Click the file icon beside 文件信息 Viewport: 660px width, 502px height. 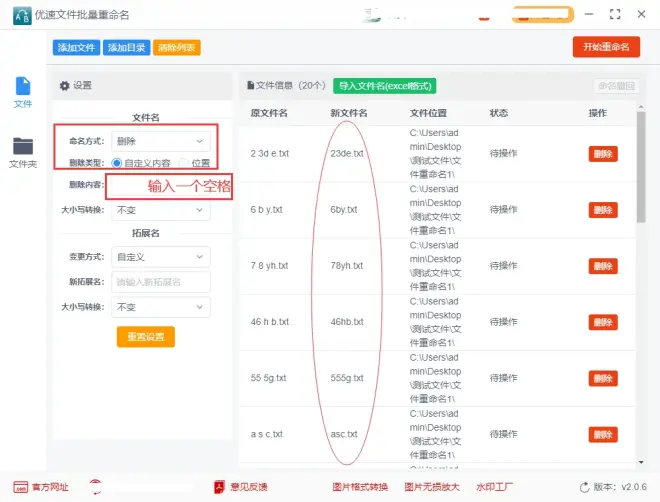(251, 86)
